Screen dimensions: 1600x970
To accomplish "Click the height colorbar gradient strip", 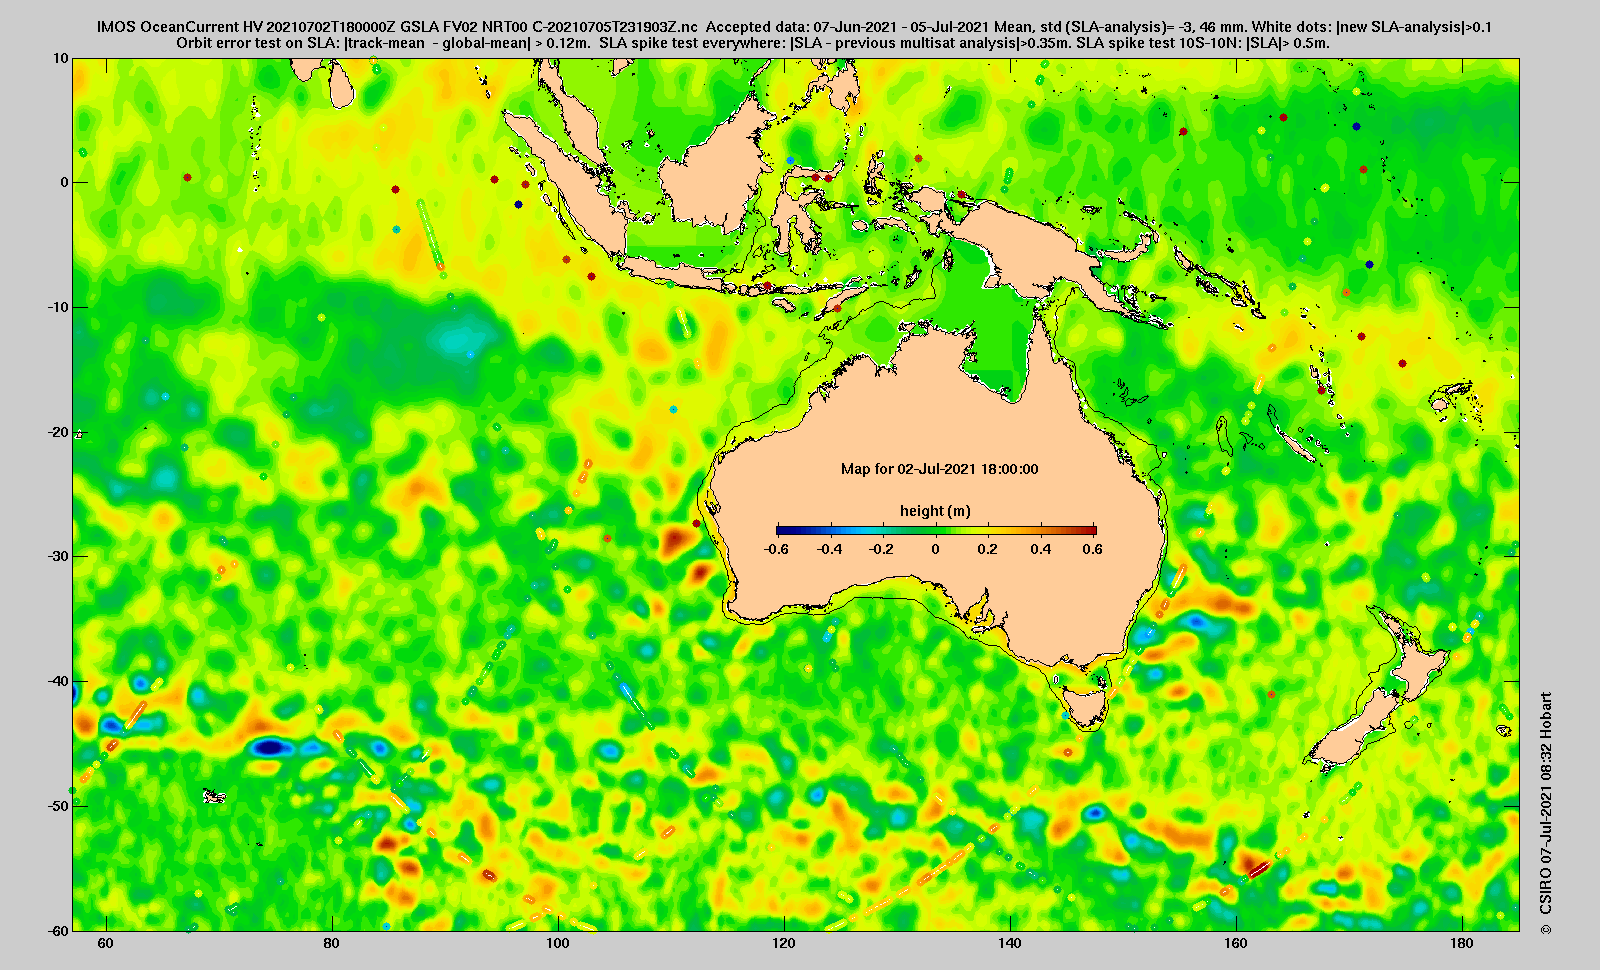I will [936, 530].
